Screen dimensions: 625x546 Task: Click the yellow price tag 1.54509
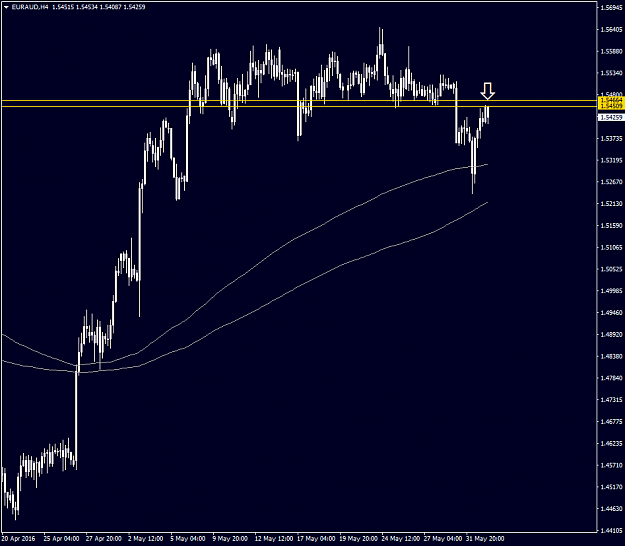[611, 106]
